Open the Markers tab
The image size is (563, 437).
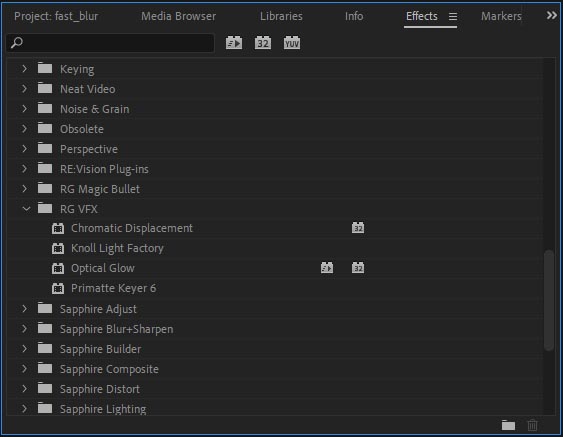click(x=501, y=16)
